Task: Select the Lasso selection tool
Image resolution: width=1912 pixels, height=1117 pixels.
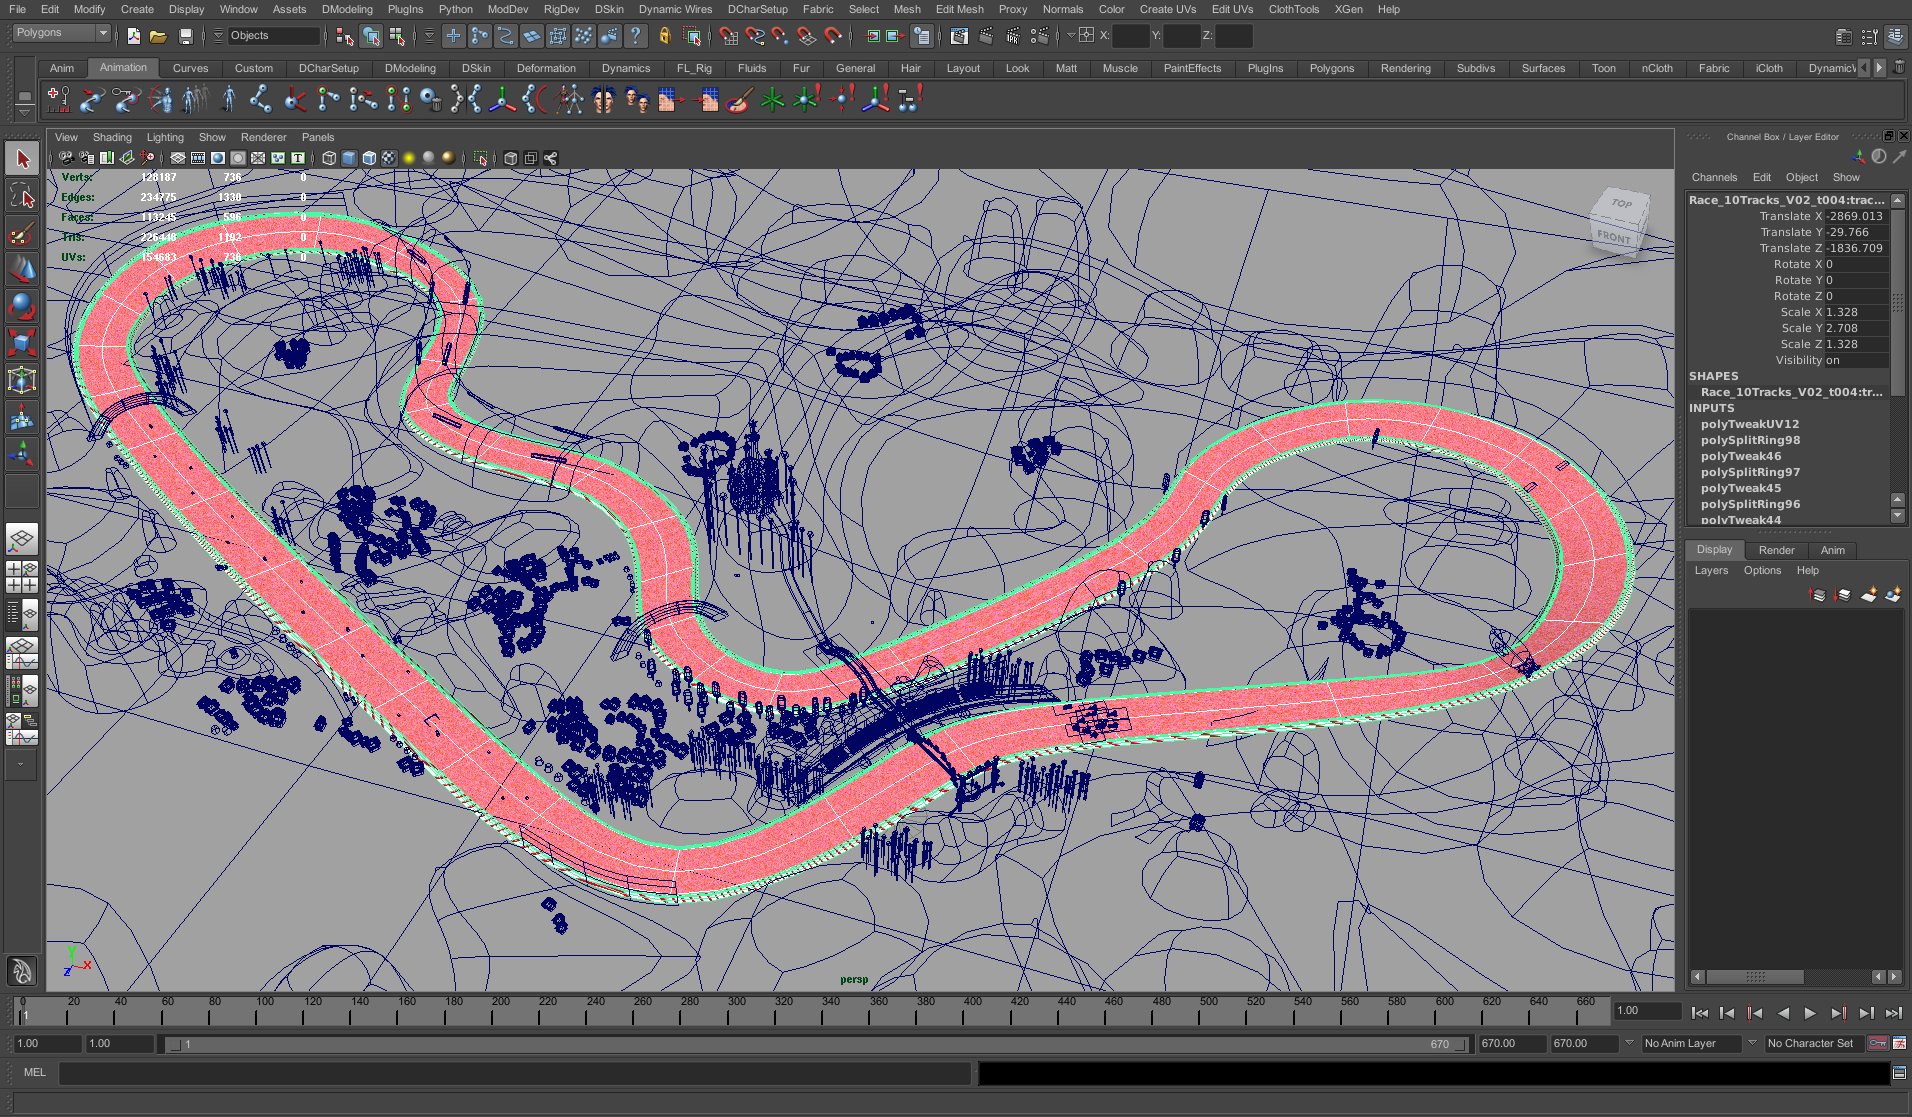Action: [x=22, y=196]
